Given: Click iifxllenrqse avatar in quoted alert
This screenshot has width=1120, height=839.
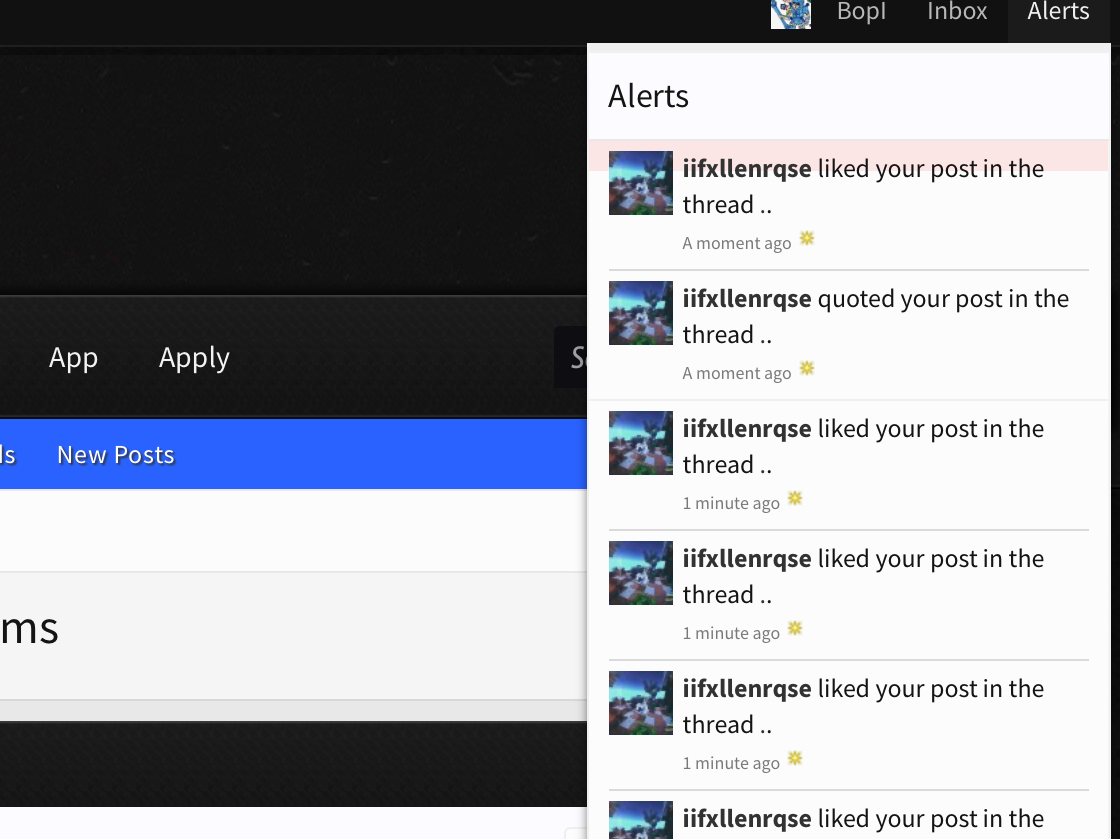Looking at the screenshot, I should click(x=641, y=313).
